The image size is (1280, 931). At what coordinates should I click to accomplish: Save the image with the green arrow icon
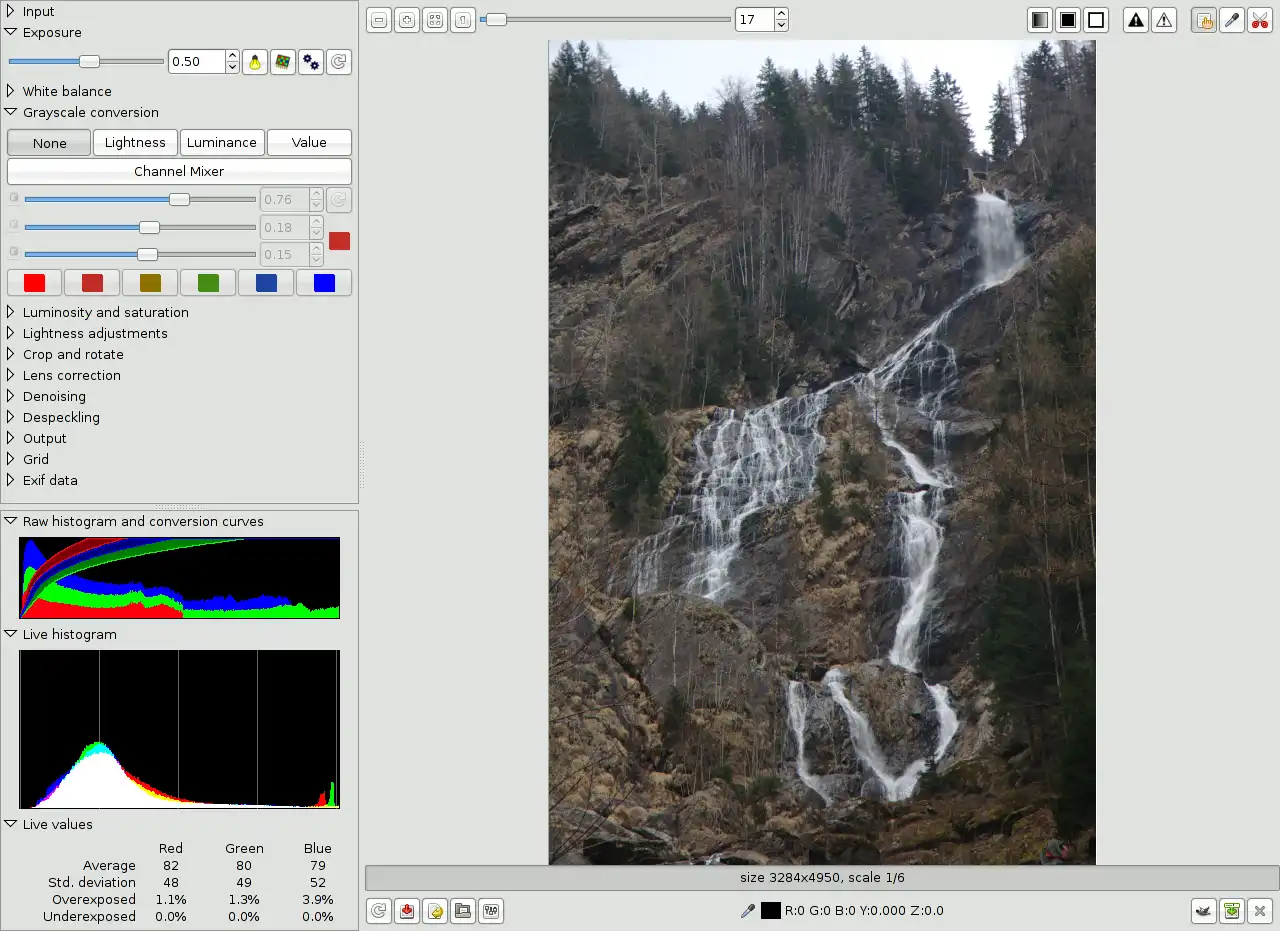pos(1232,911)
